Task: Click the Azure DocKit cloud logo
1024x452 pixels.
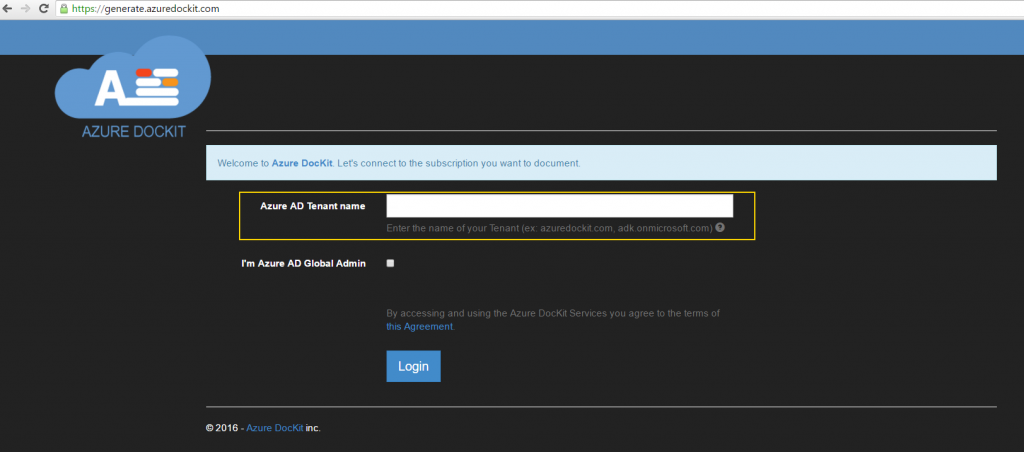Action: (x=133, y=77)
